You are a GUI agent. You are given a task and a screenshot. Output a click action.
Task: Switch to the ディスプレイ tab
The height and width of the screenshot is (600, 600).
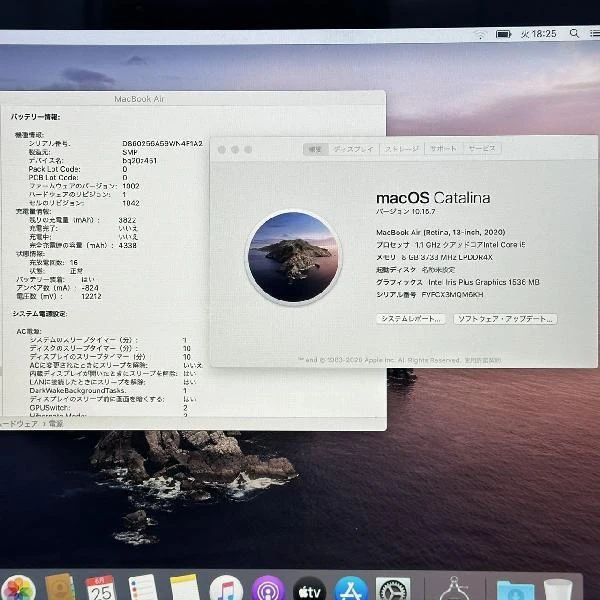point(354,149)
